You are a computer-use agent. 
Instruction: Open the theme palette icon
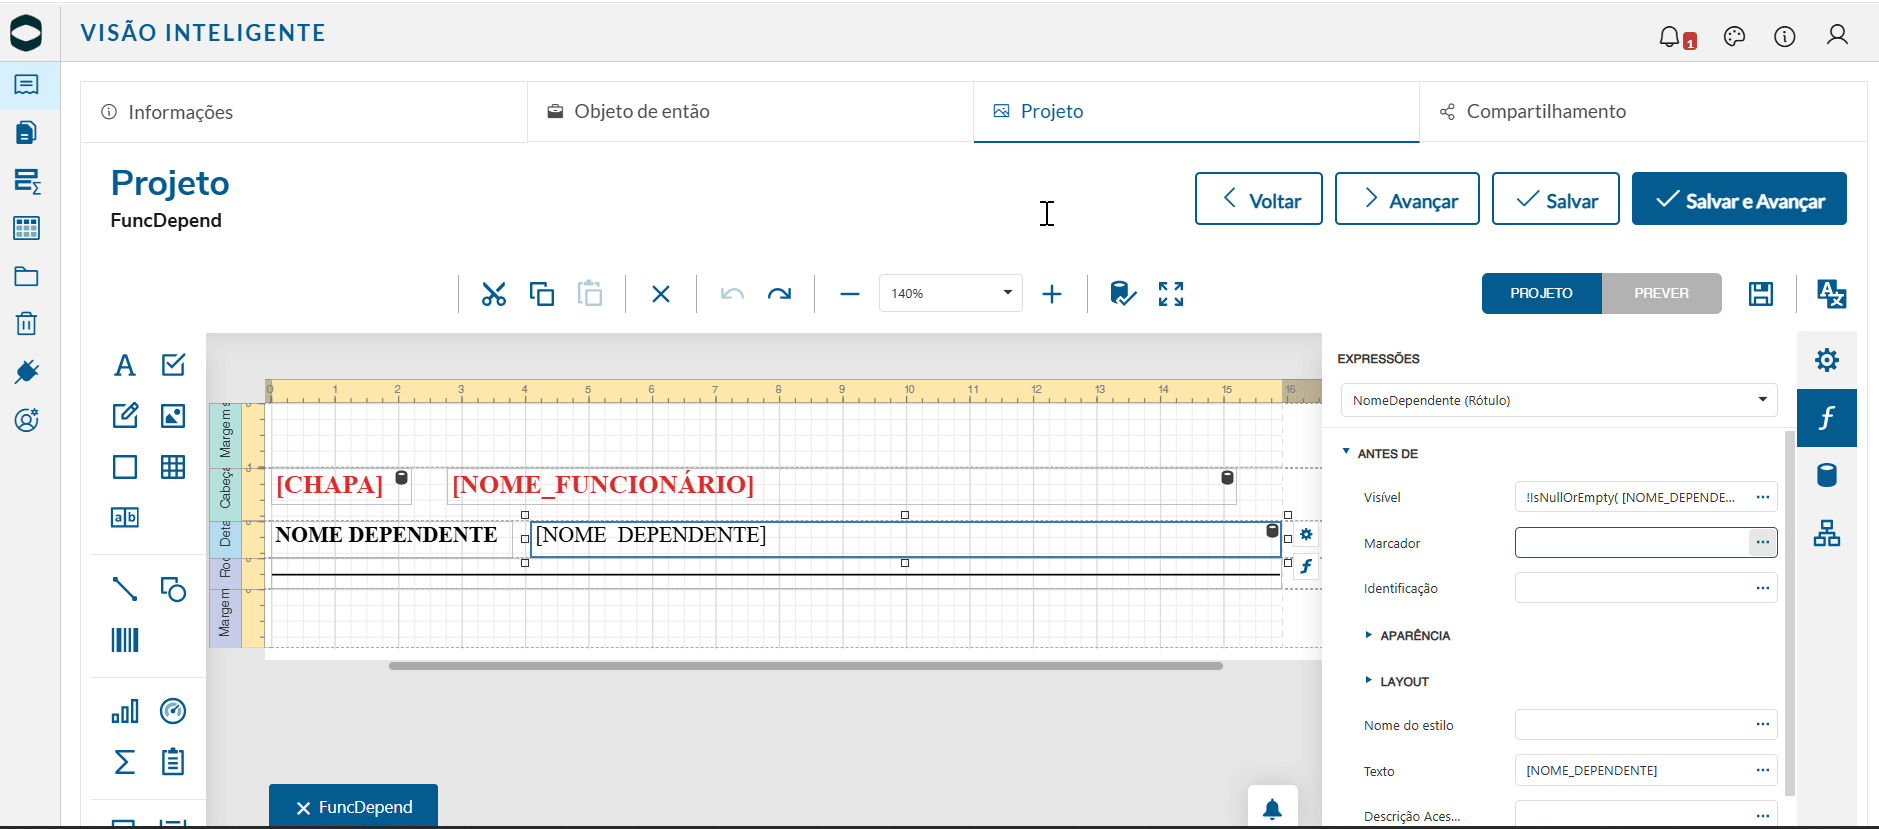[1735, 37]
